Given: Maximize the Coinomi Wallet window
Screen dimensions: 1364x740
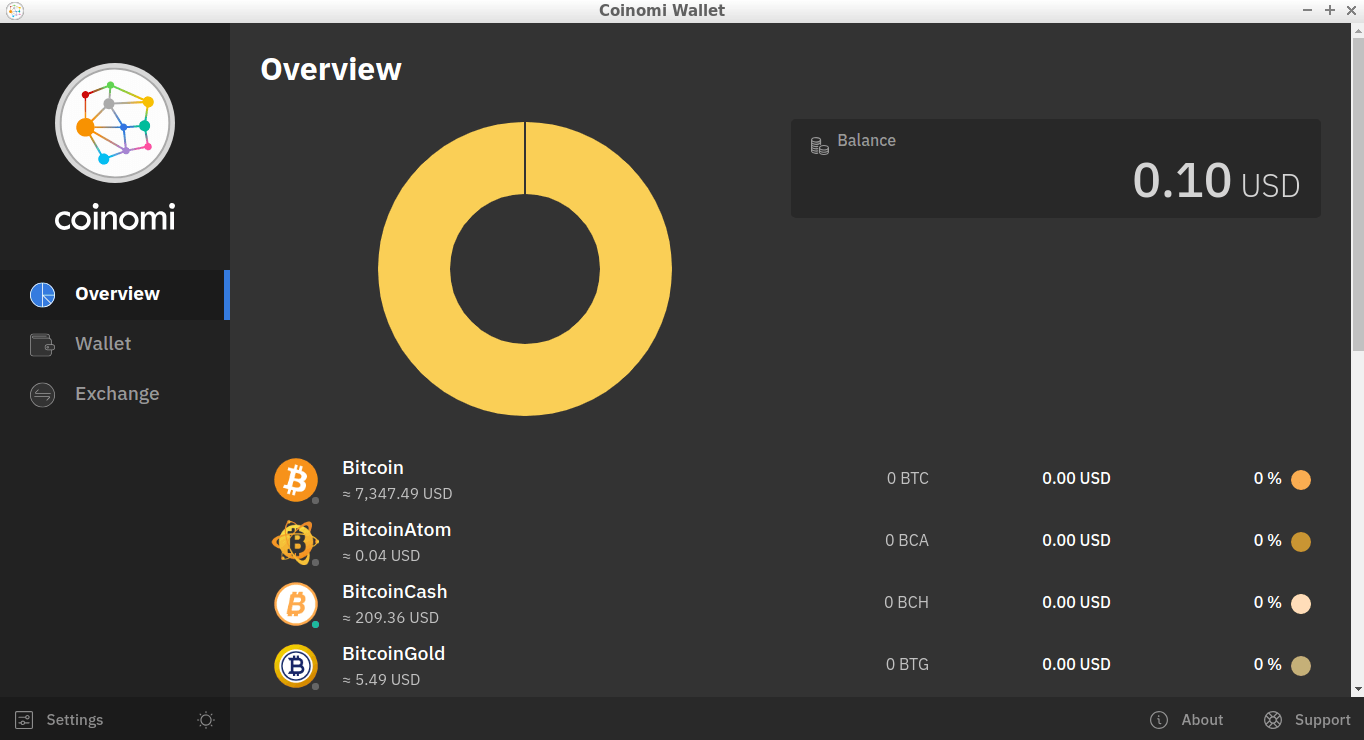Looking at the screenshot, I should point(1330,10).
